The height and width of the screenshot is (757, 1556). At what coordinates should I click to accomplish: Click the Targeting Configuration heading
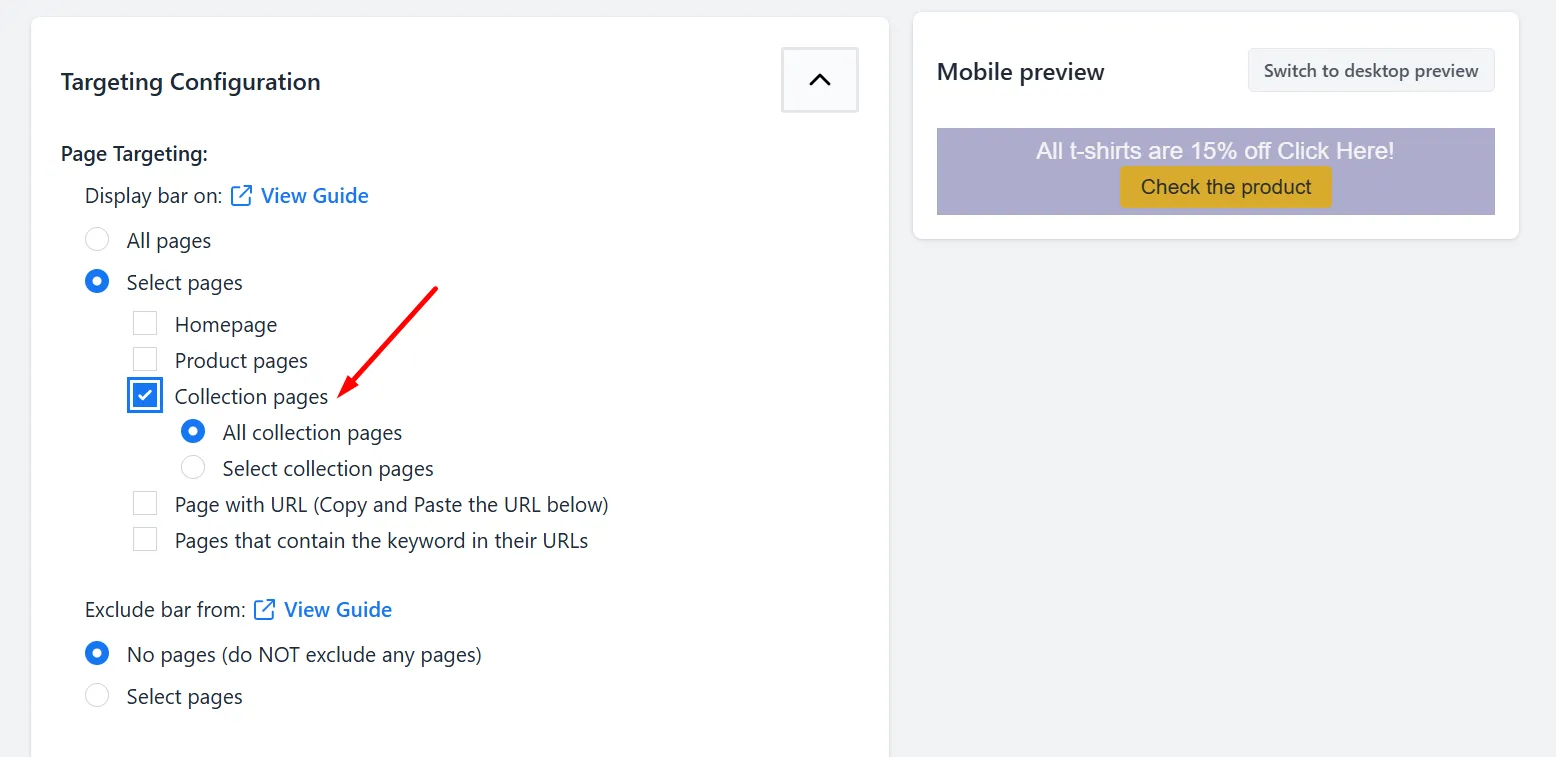coord(191,82)
